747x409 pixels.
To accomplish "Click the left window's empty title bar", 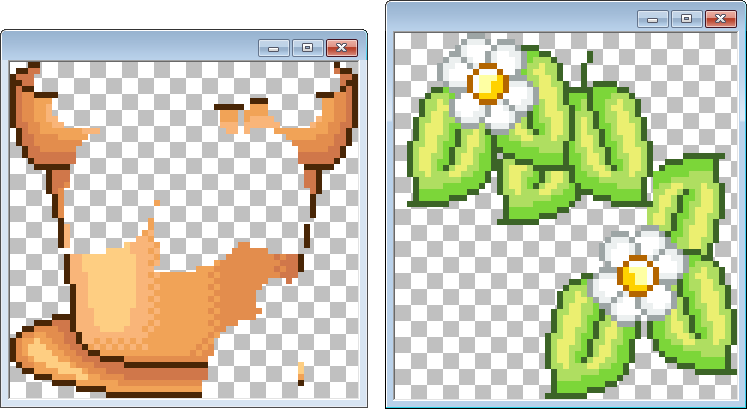I will point(130,47).
